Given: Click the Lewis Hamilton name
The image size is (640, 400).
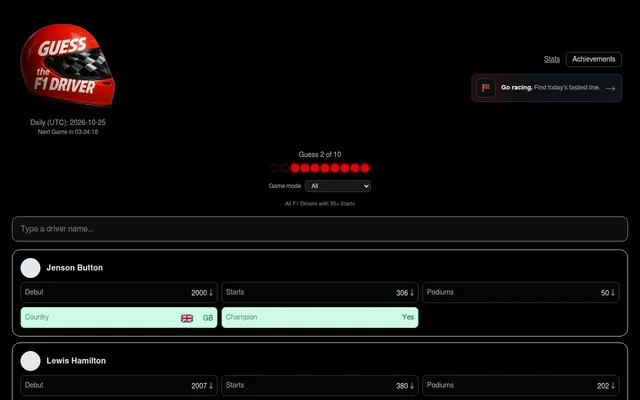Looking at the screenshot, I should tap(76, 361).
